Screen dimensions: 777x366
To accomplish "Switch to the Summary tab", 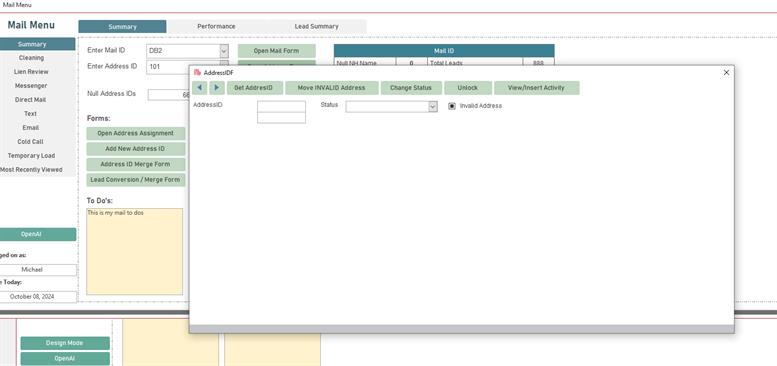I will coord(122,27).
